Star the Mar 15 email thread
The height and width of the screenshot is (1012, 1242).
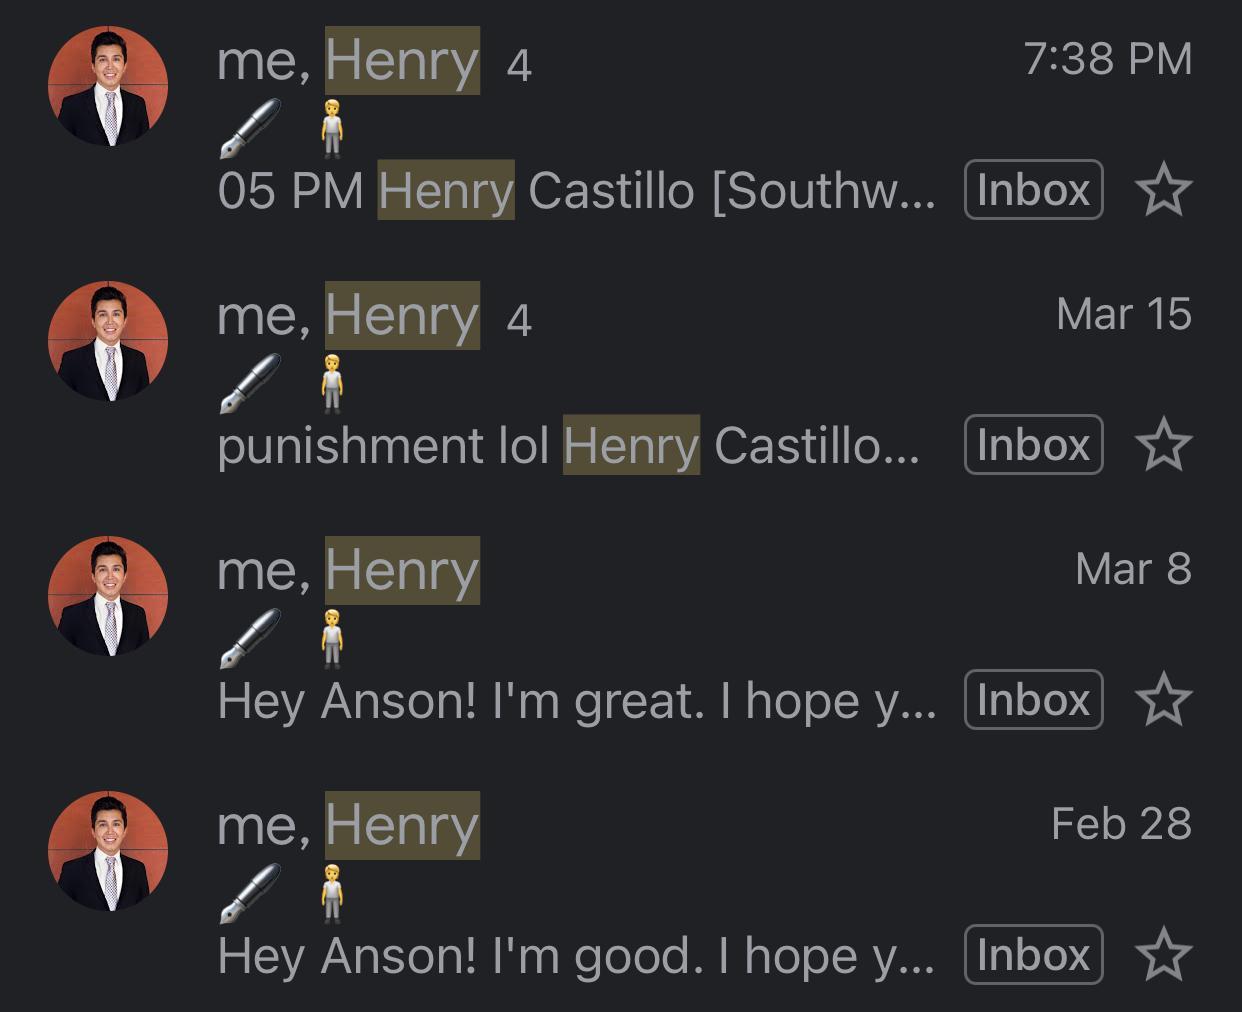tap(1164, 445)
